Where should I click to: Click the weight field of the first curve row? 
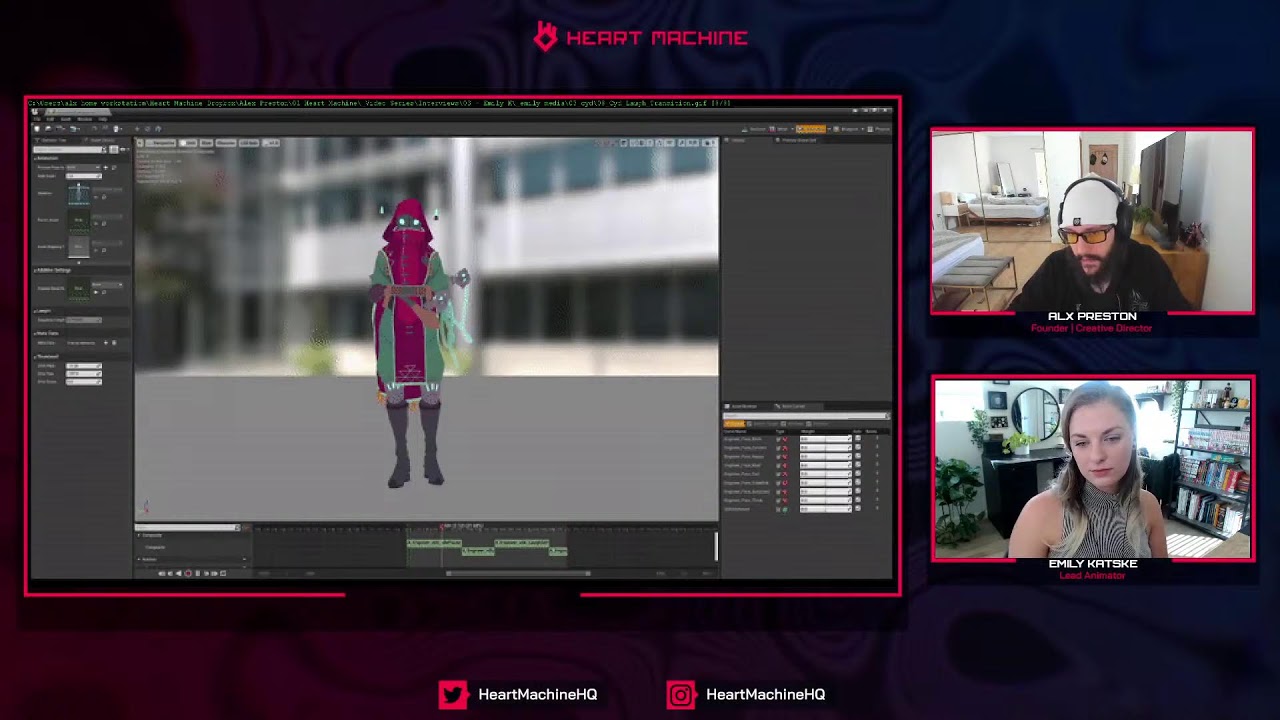pyautogui.click(x=826, y=439)
